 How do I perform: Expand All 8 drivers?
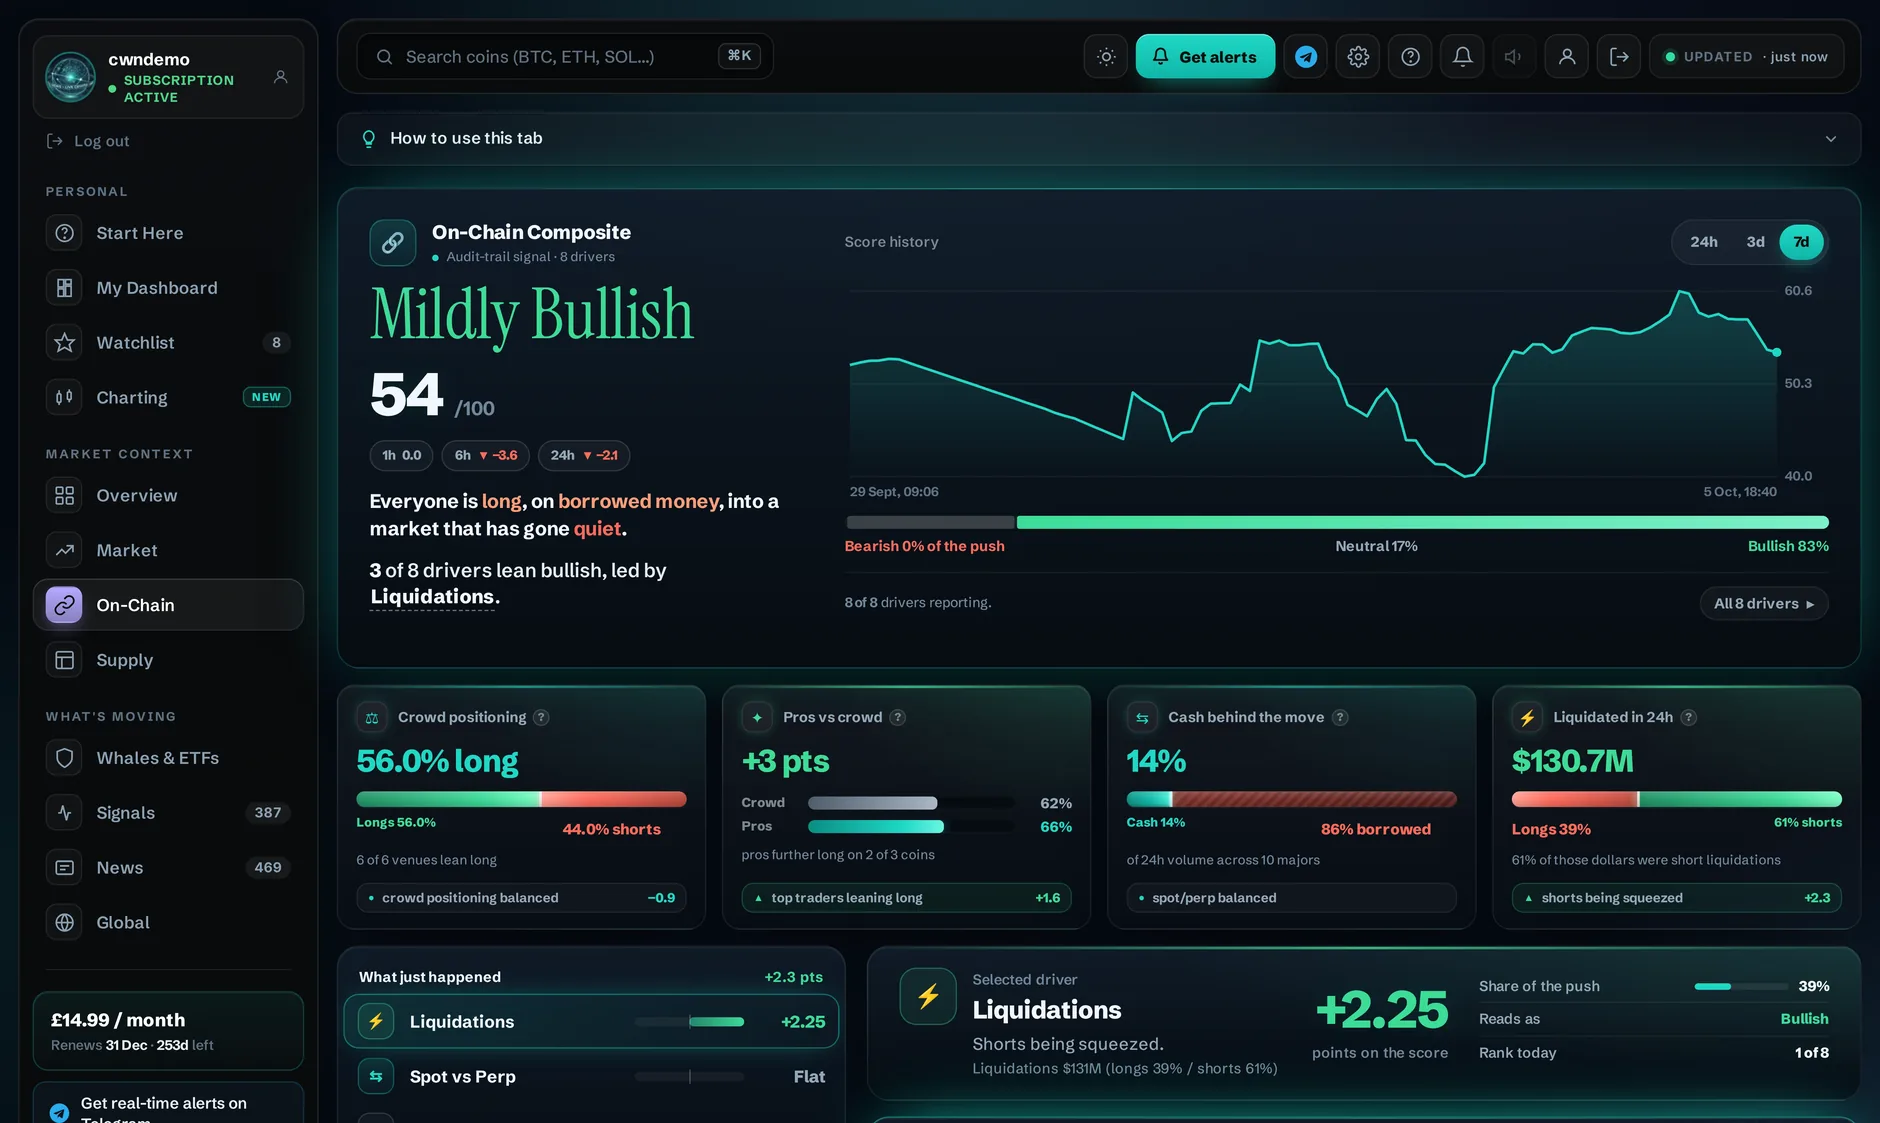tap(1764, 604)
